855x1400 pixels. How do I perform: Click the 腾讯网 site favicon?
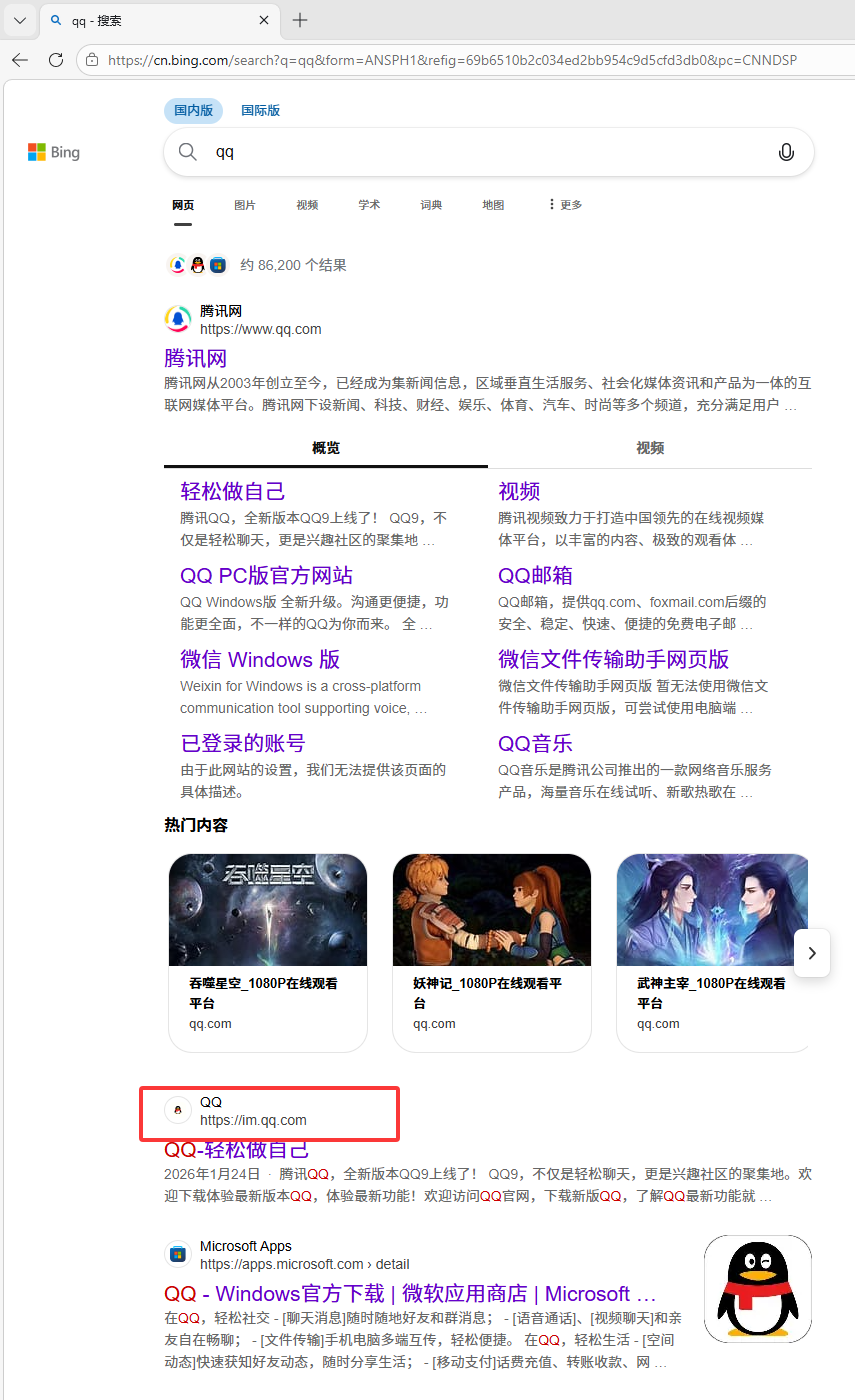(178, 319)
